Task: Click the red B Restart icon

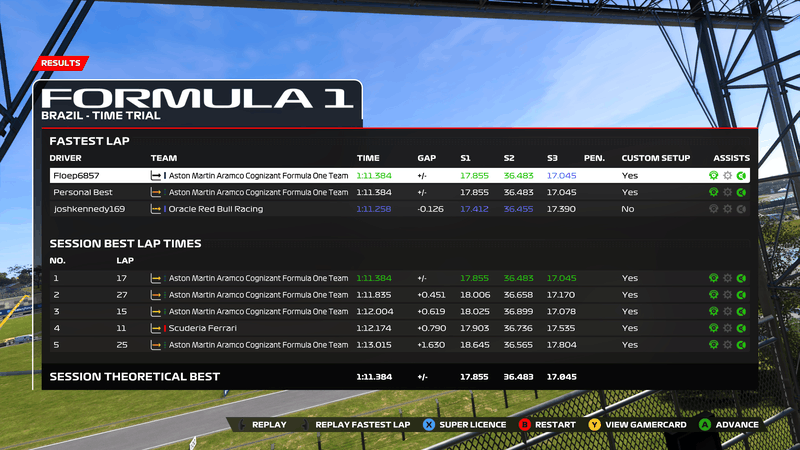Action: [524, 424]
